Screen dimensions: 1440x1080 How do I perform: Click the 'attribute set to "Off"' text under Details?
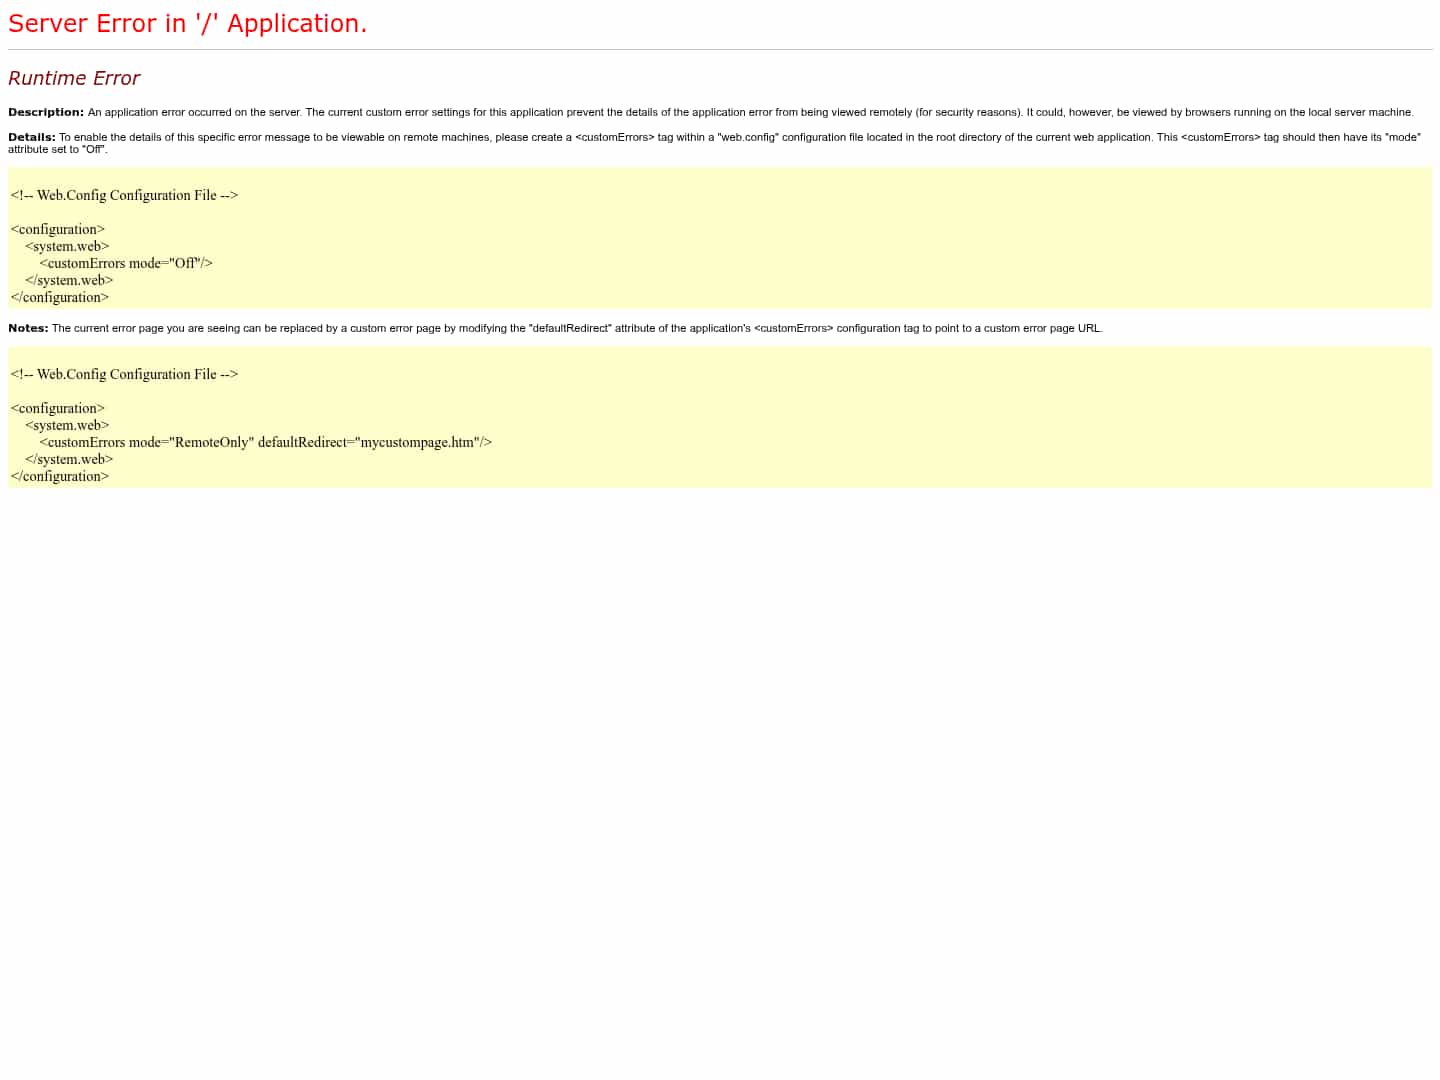(57, 149)
